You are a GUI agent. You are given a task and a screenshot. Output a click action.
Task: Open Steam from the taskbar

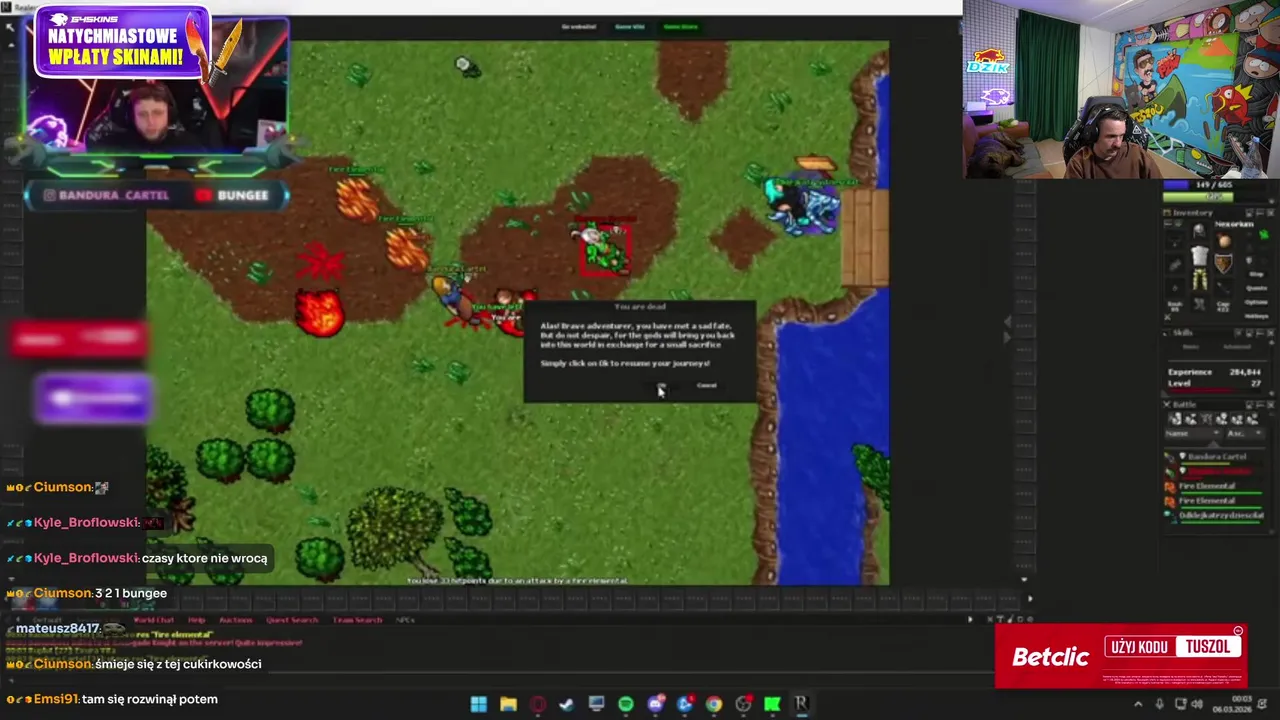(x=566, y=704)
